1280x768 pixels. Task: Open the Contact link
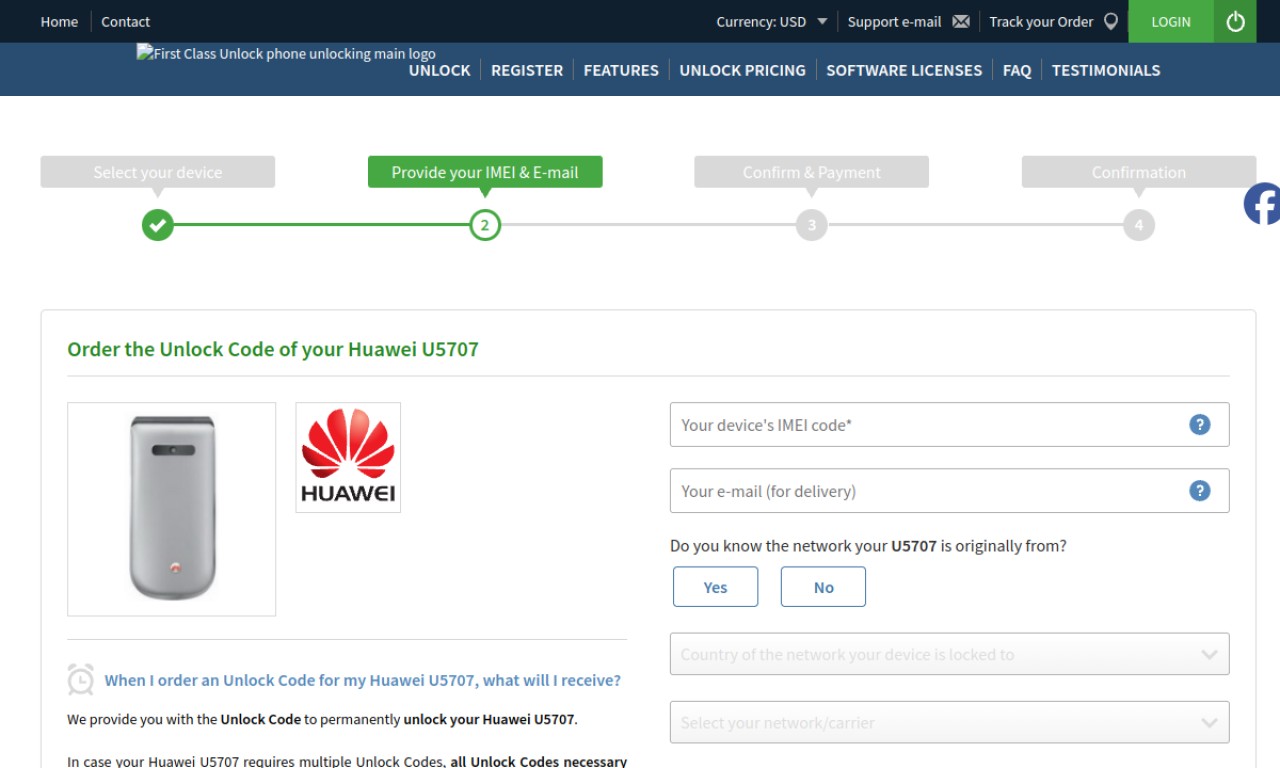(125, 21)
